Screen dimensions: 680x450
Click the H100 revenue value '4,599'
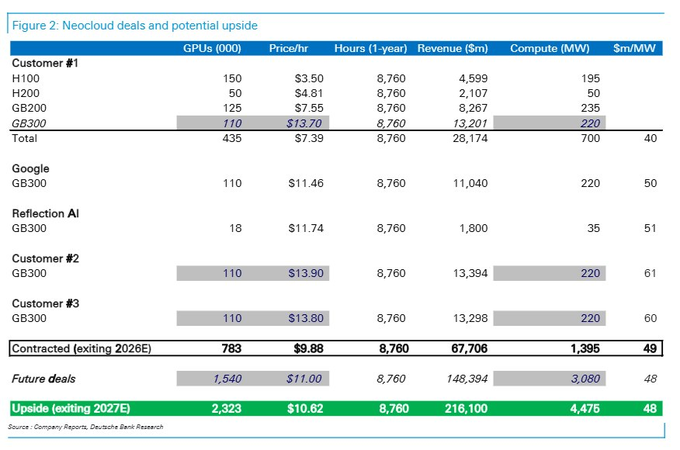474,78
